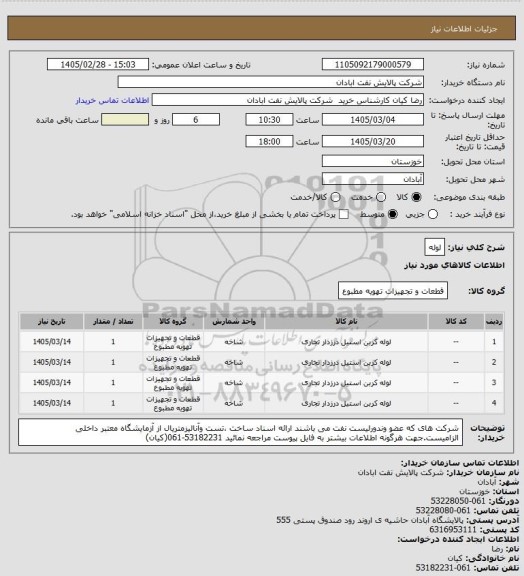The width and height of the screenshot is (524, 576).
Task: Click the remaining days field showing 6
Action: point(196,120)
